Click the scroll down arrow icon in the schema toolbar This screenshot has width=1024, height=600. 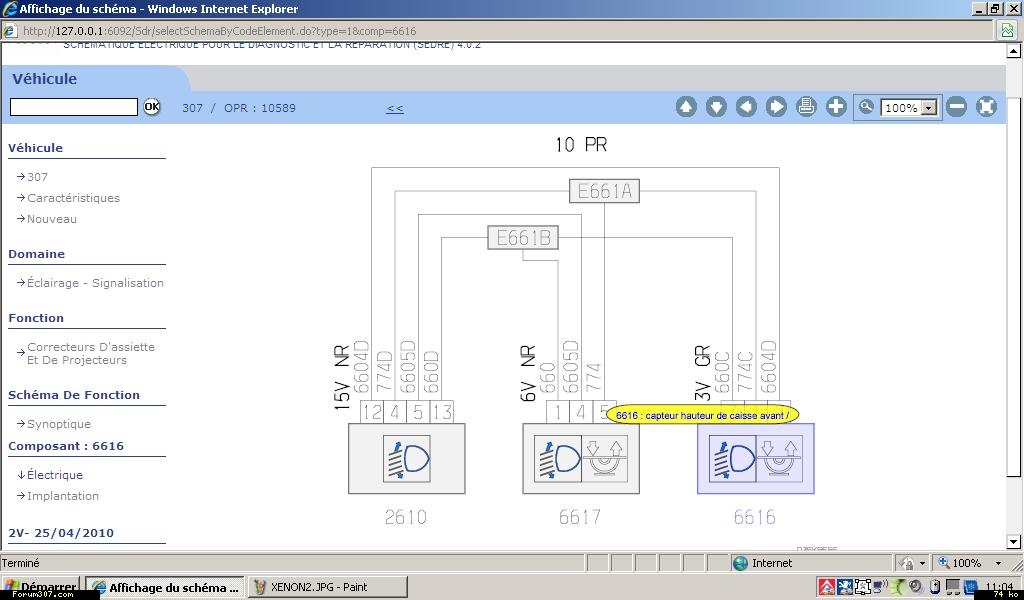[716, 106]
